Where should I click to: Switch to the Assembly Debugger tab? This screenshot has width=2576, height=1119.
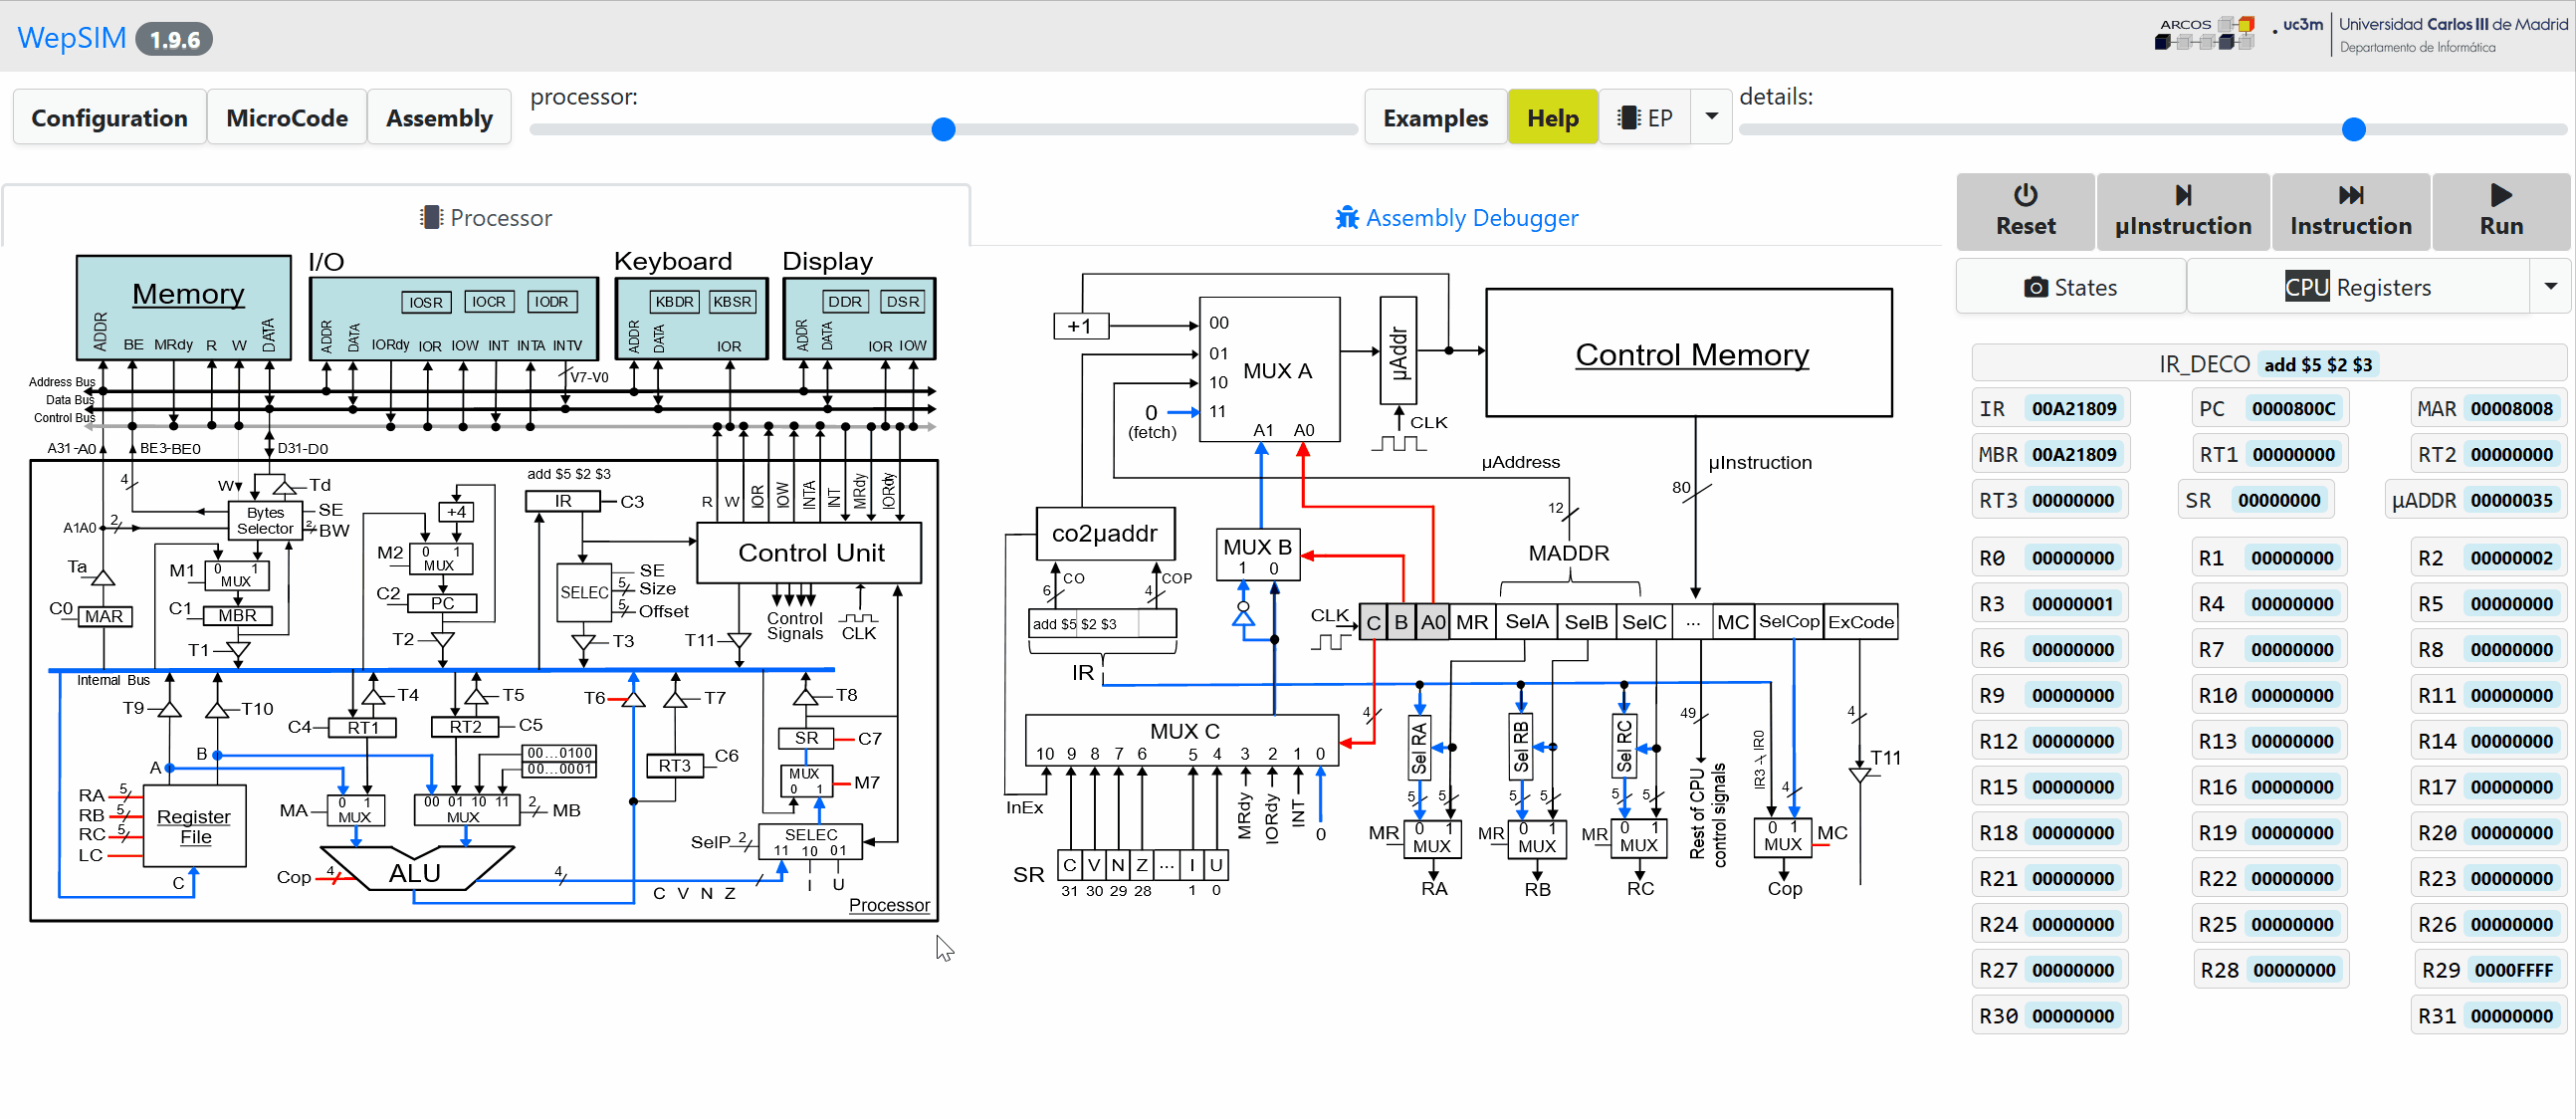point(1456,217)
